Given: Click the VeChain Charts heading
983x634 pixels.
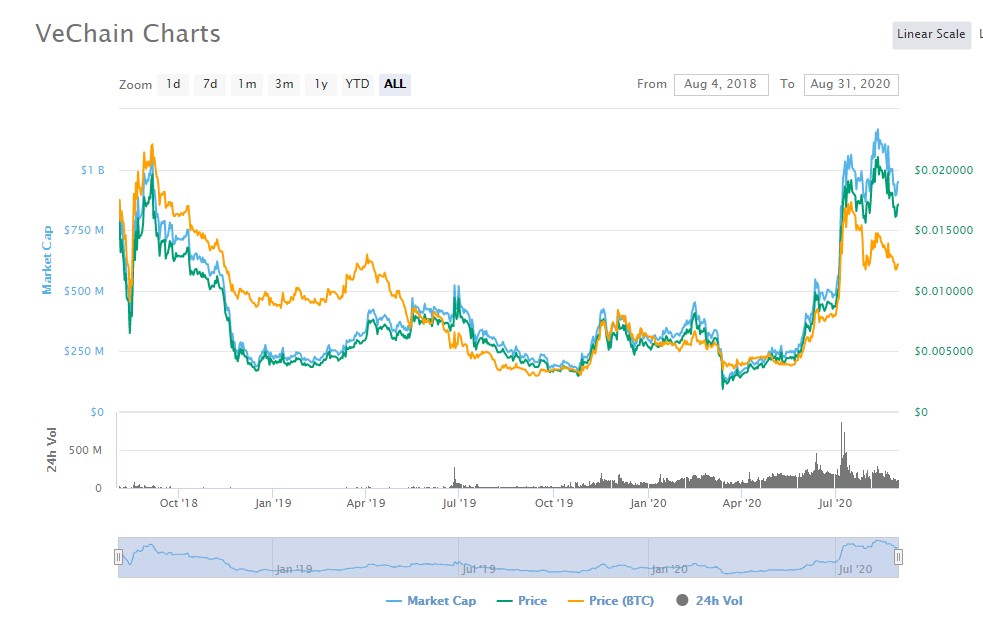Looking at the screenshot, I should (128, 33).
